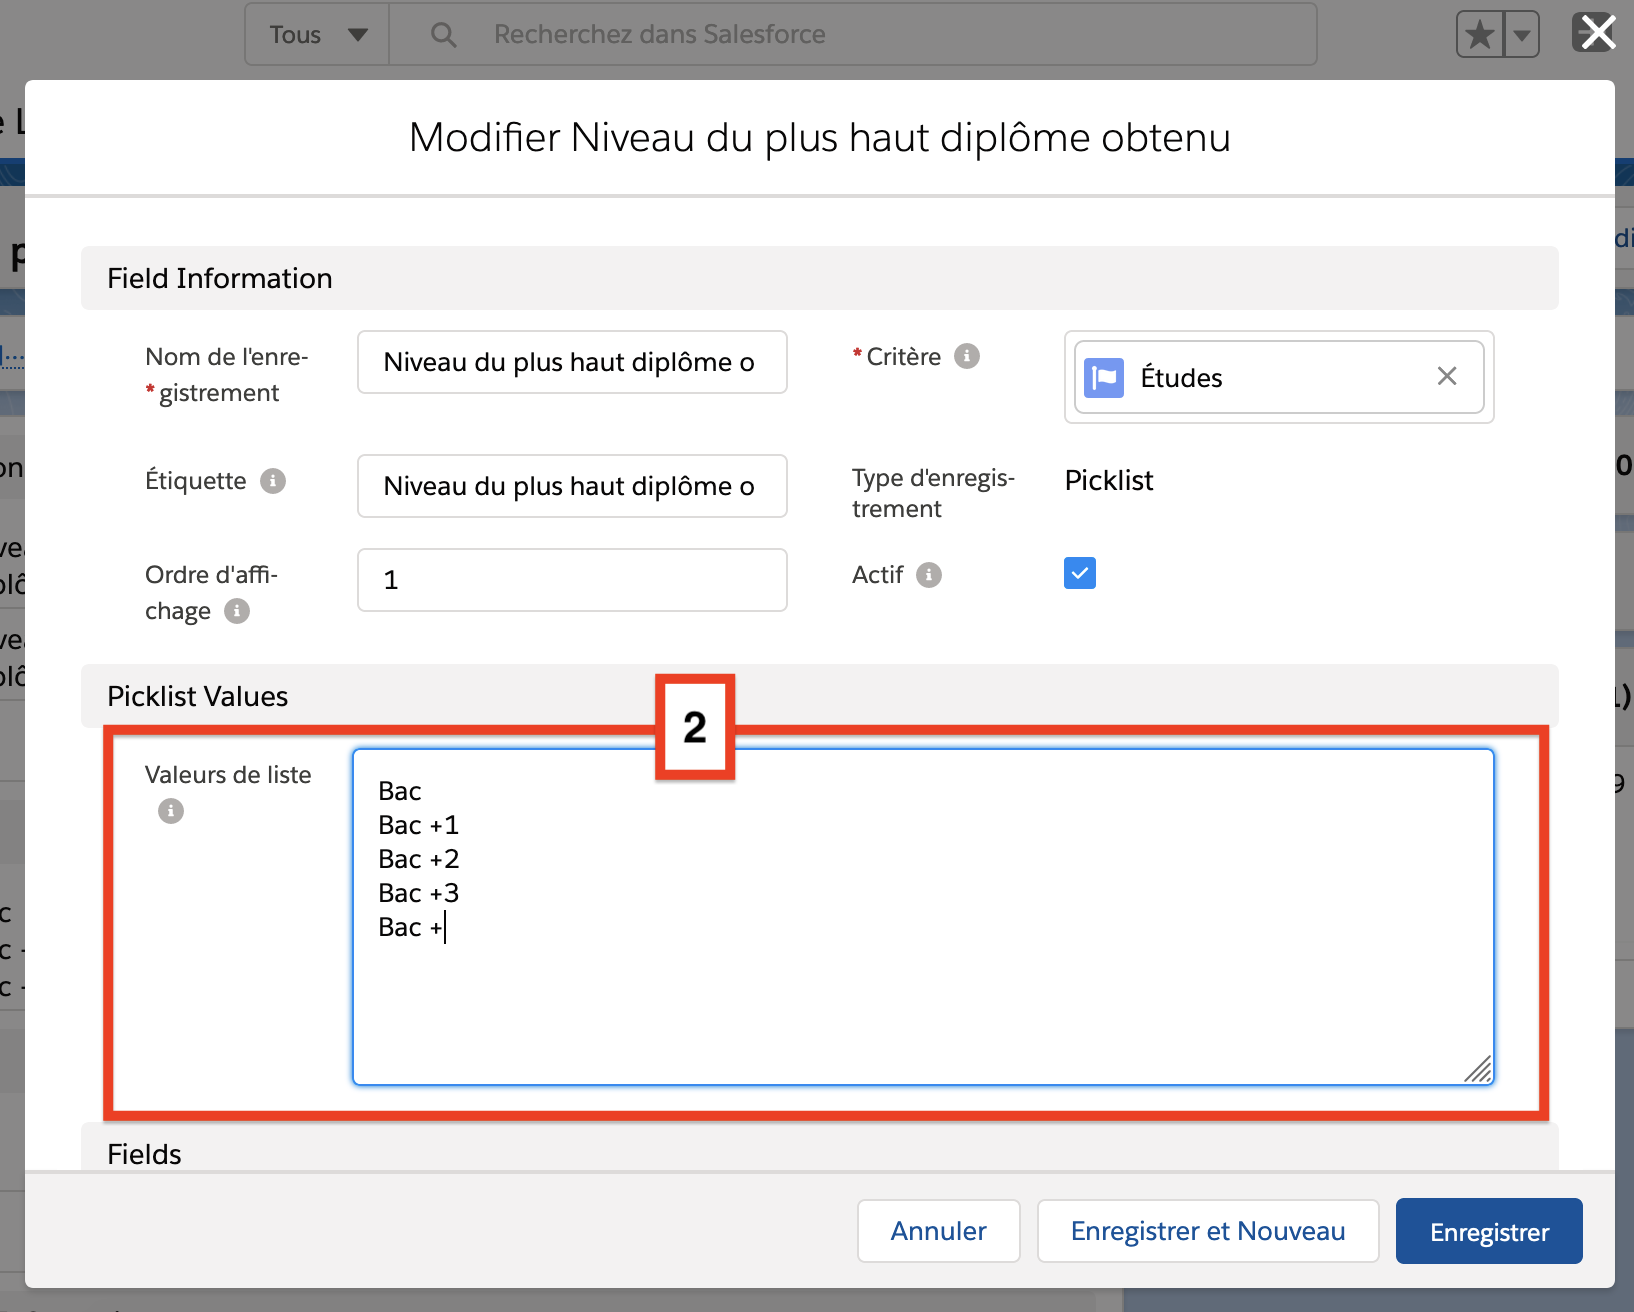Click the info icon next to Actif
Viewport: 1634px width, 1312px height.
pyautogui.click(x=929, y=575)
